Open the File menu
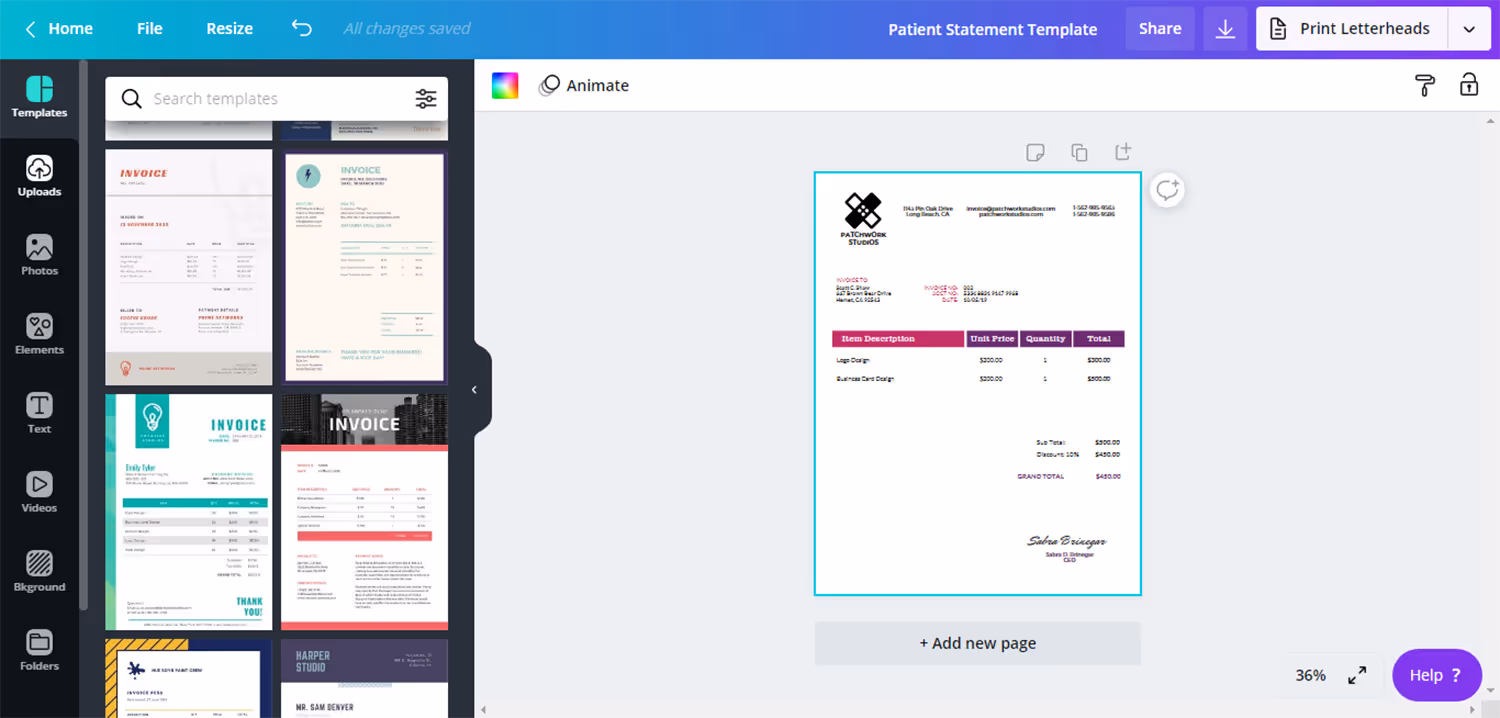This screenshot has width=1500, height=718. [149, 28]
